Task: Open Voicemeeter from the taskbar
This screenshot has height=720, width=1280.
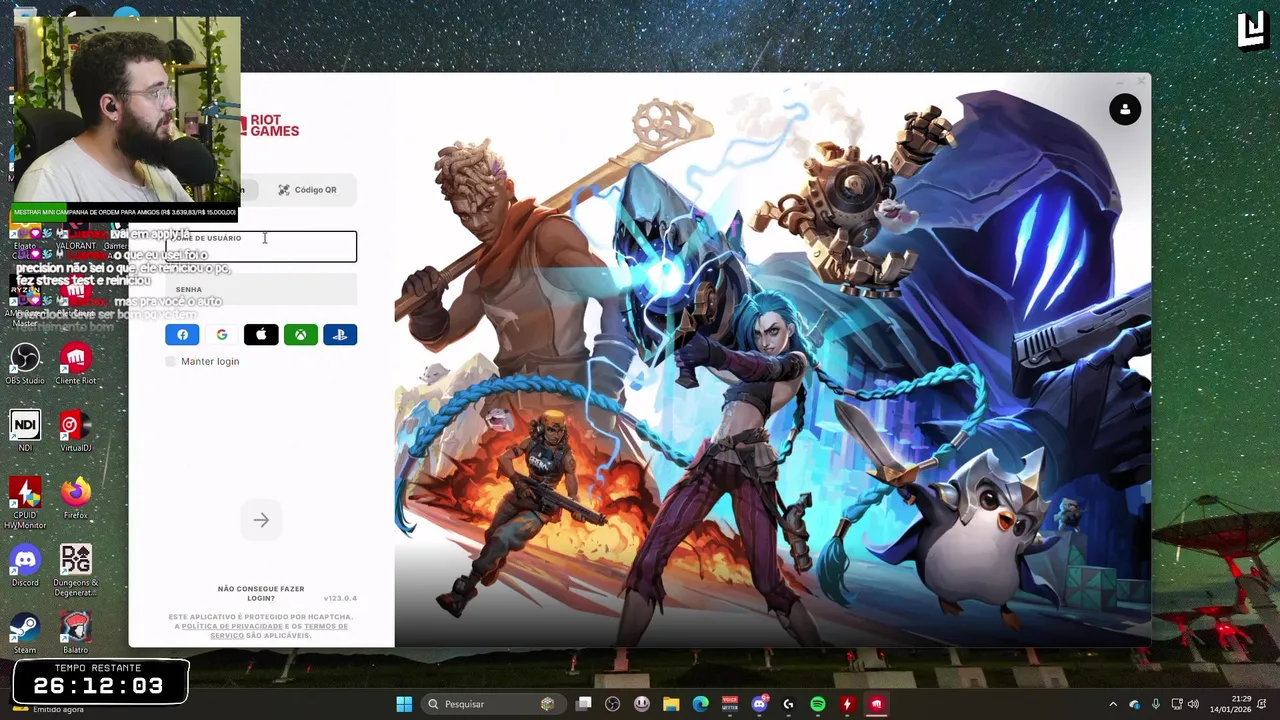Action: (730, 704)
